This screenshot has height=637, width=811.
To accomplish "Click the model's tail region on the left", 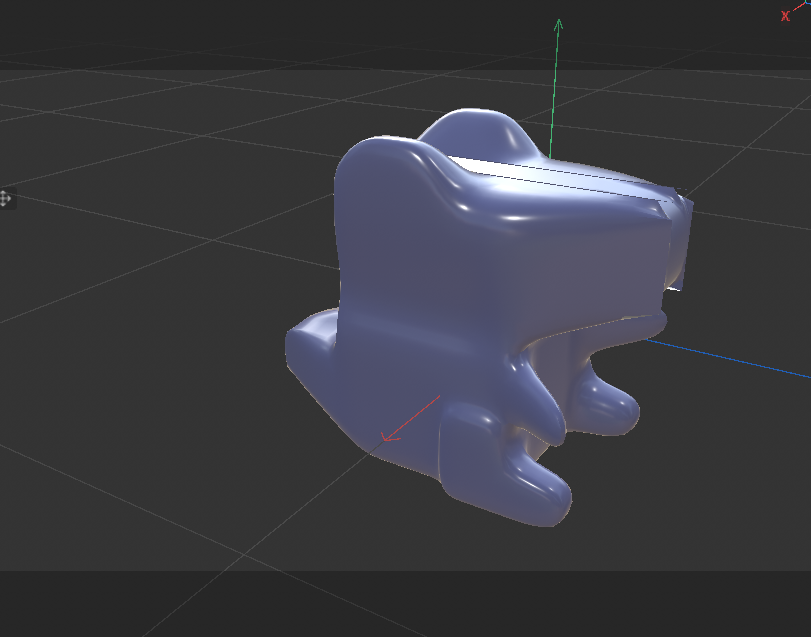I will click(310, 350).
